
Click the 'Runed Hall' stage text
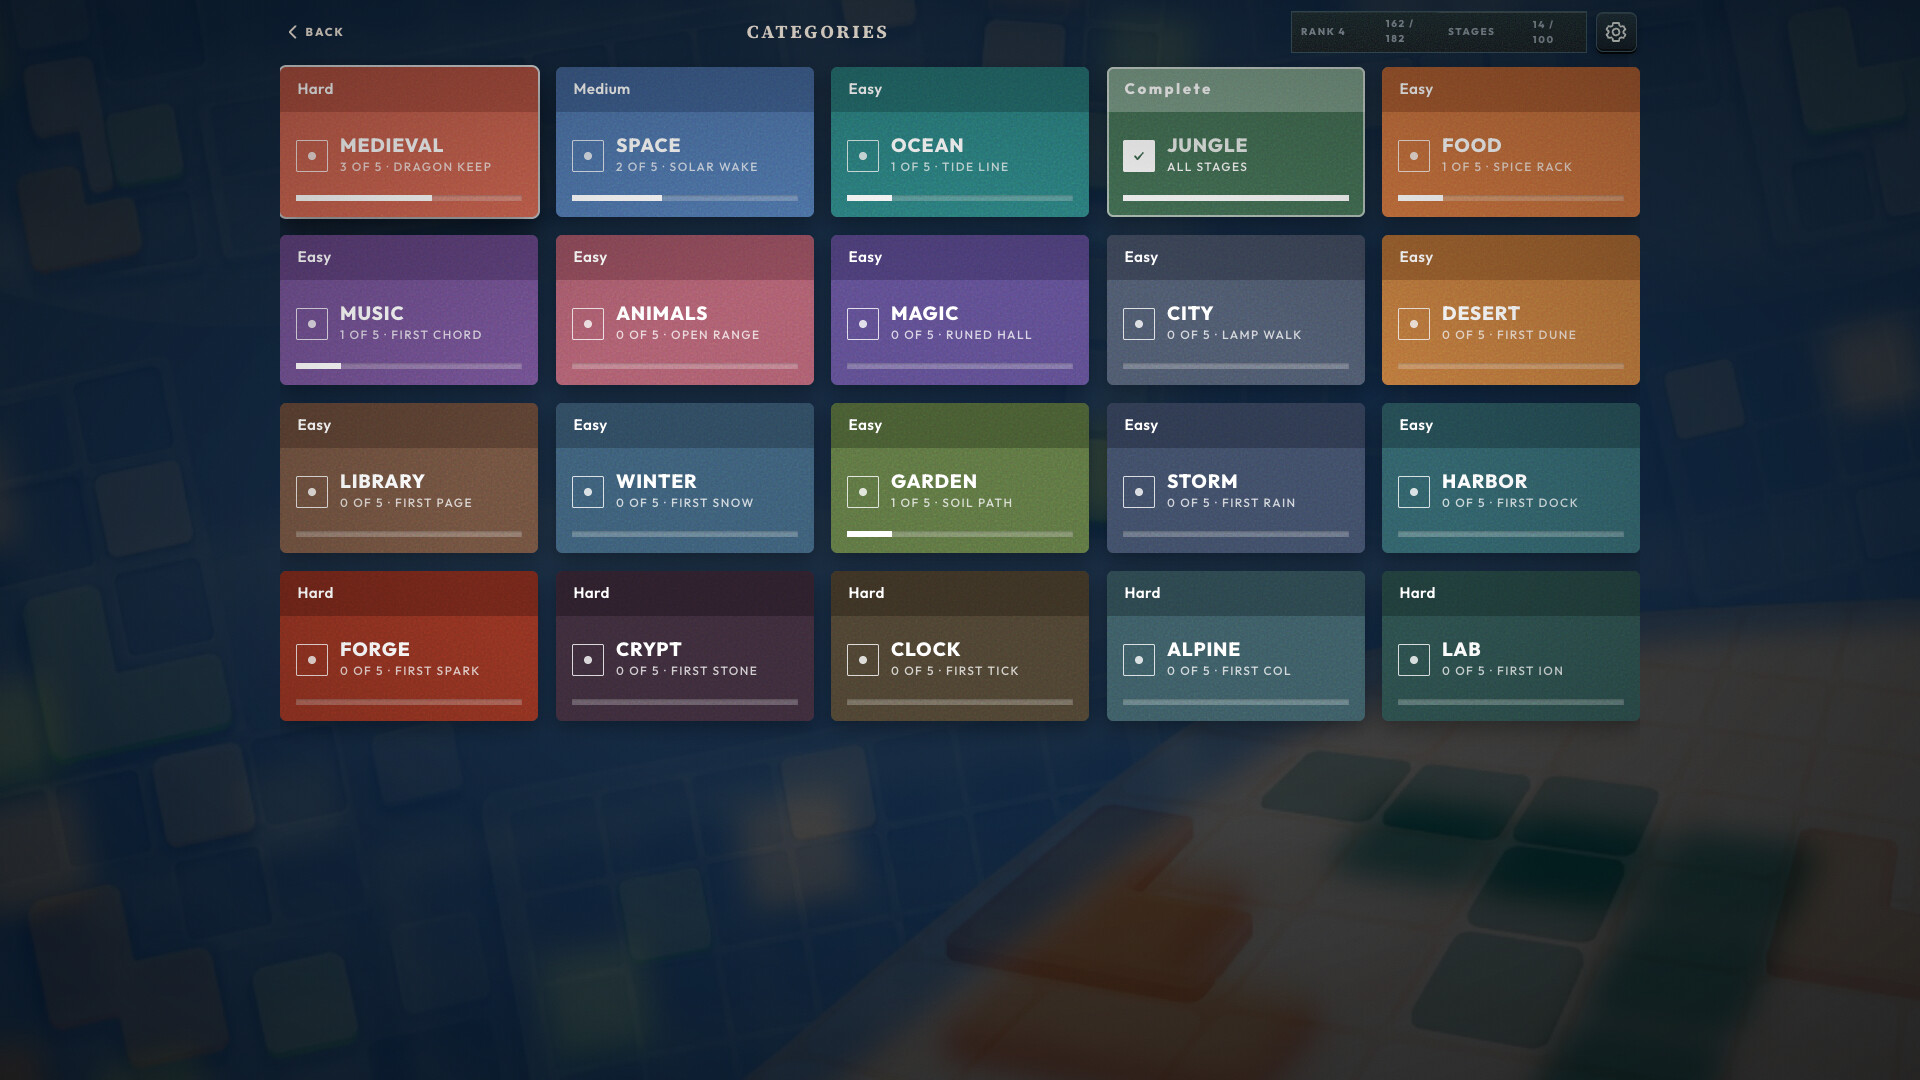tap(988, 335)
